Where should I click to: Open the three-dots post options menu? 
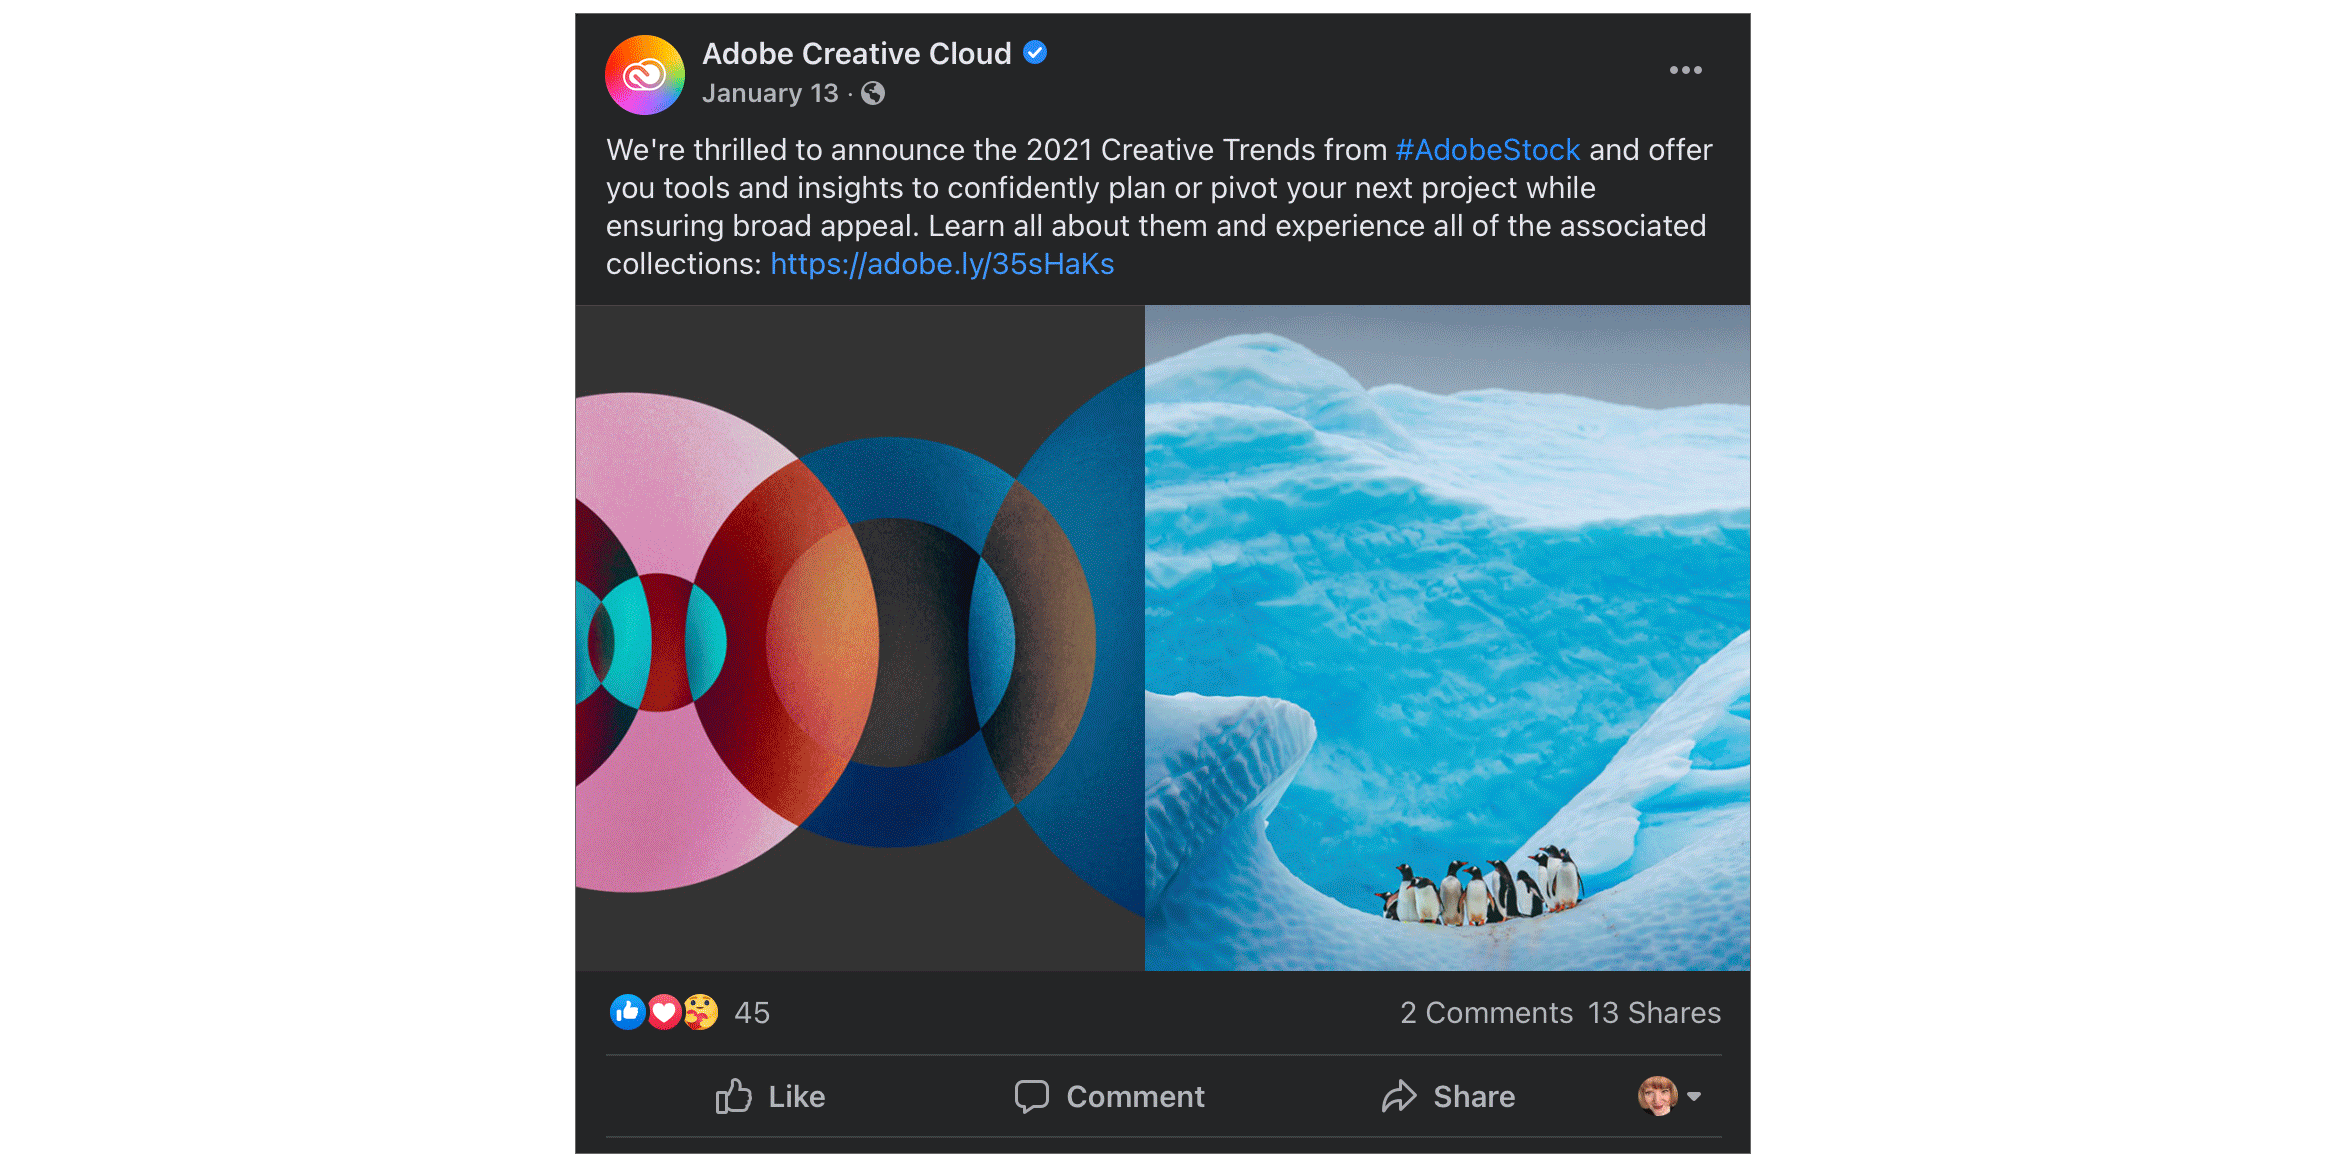[1685, 70]
